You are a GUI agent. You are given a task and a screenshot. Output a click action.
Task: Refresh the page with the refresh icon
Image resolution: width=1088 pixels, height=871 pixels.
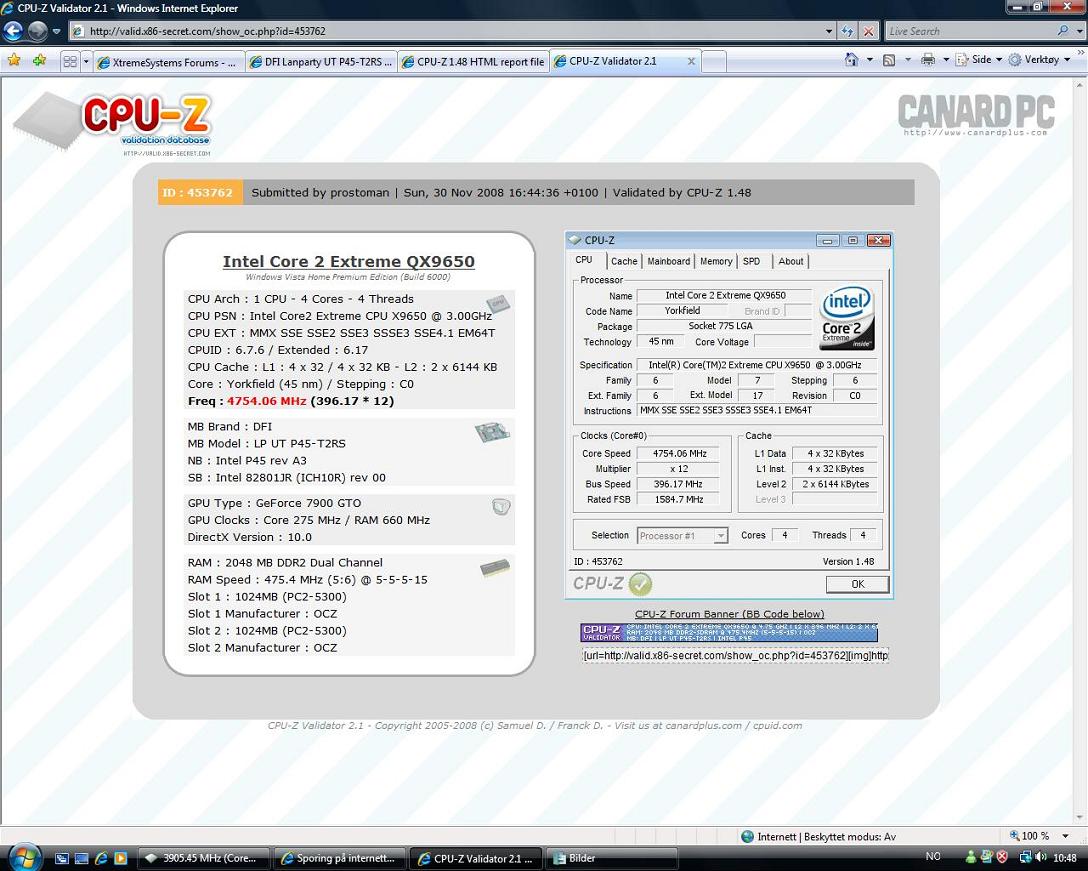pos(847,31)
